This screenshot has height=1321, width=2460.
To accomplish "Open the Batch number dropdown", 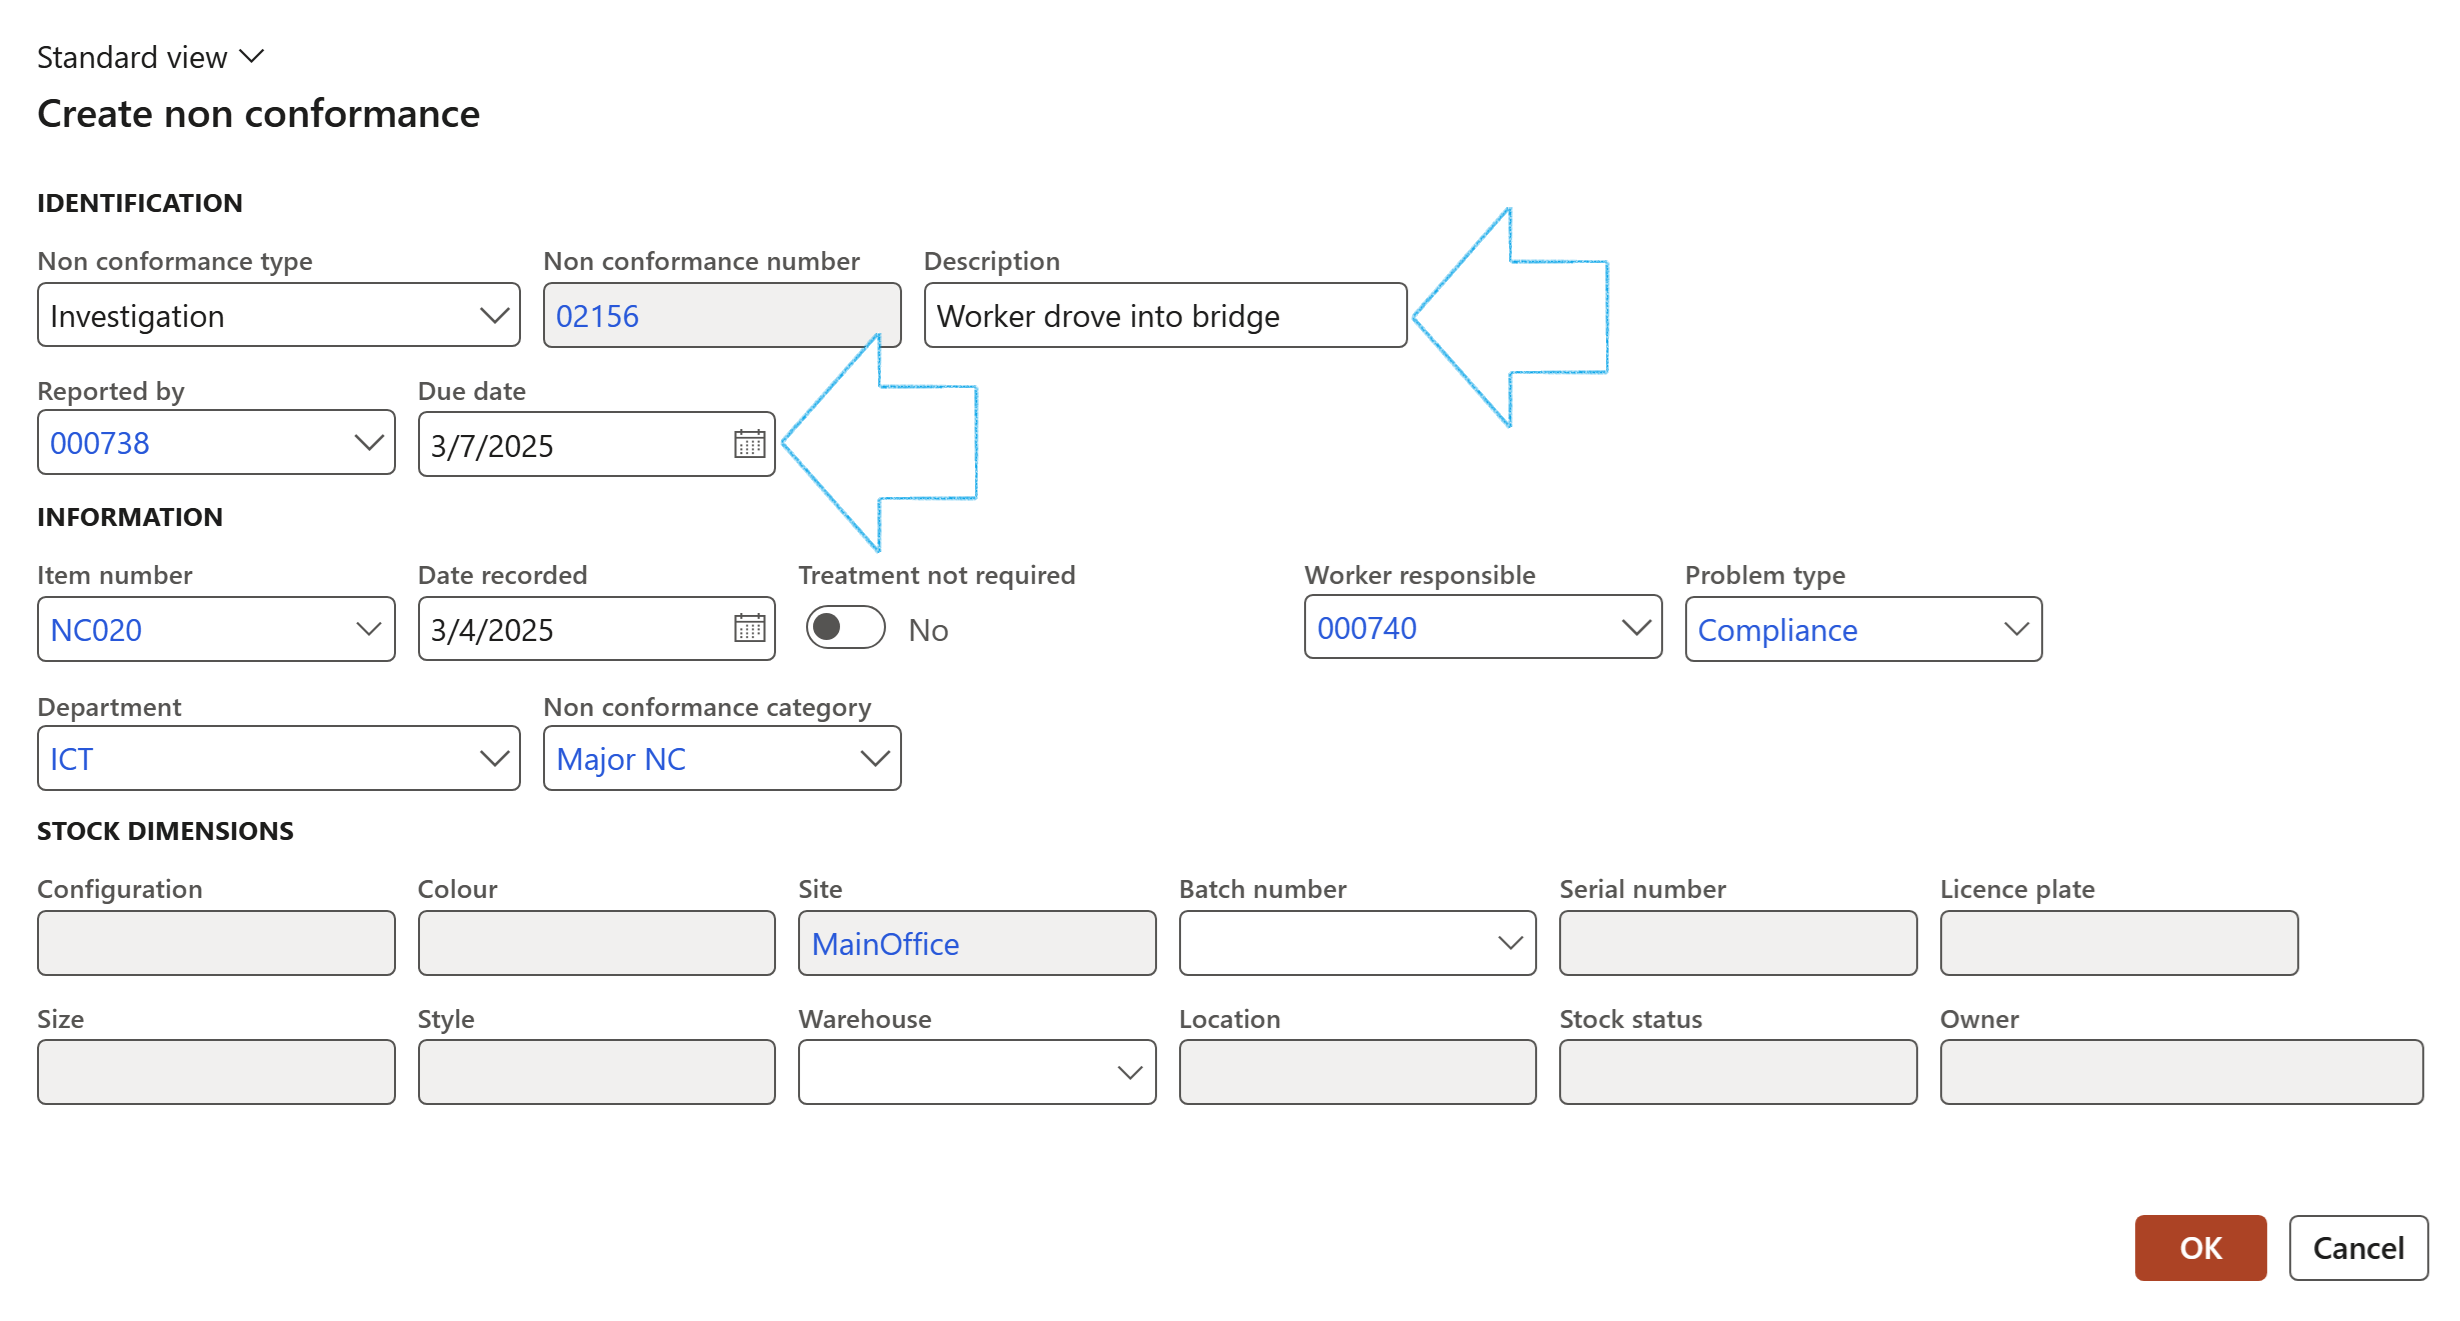I will tap(1510, 942).
